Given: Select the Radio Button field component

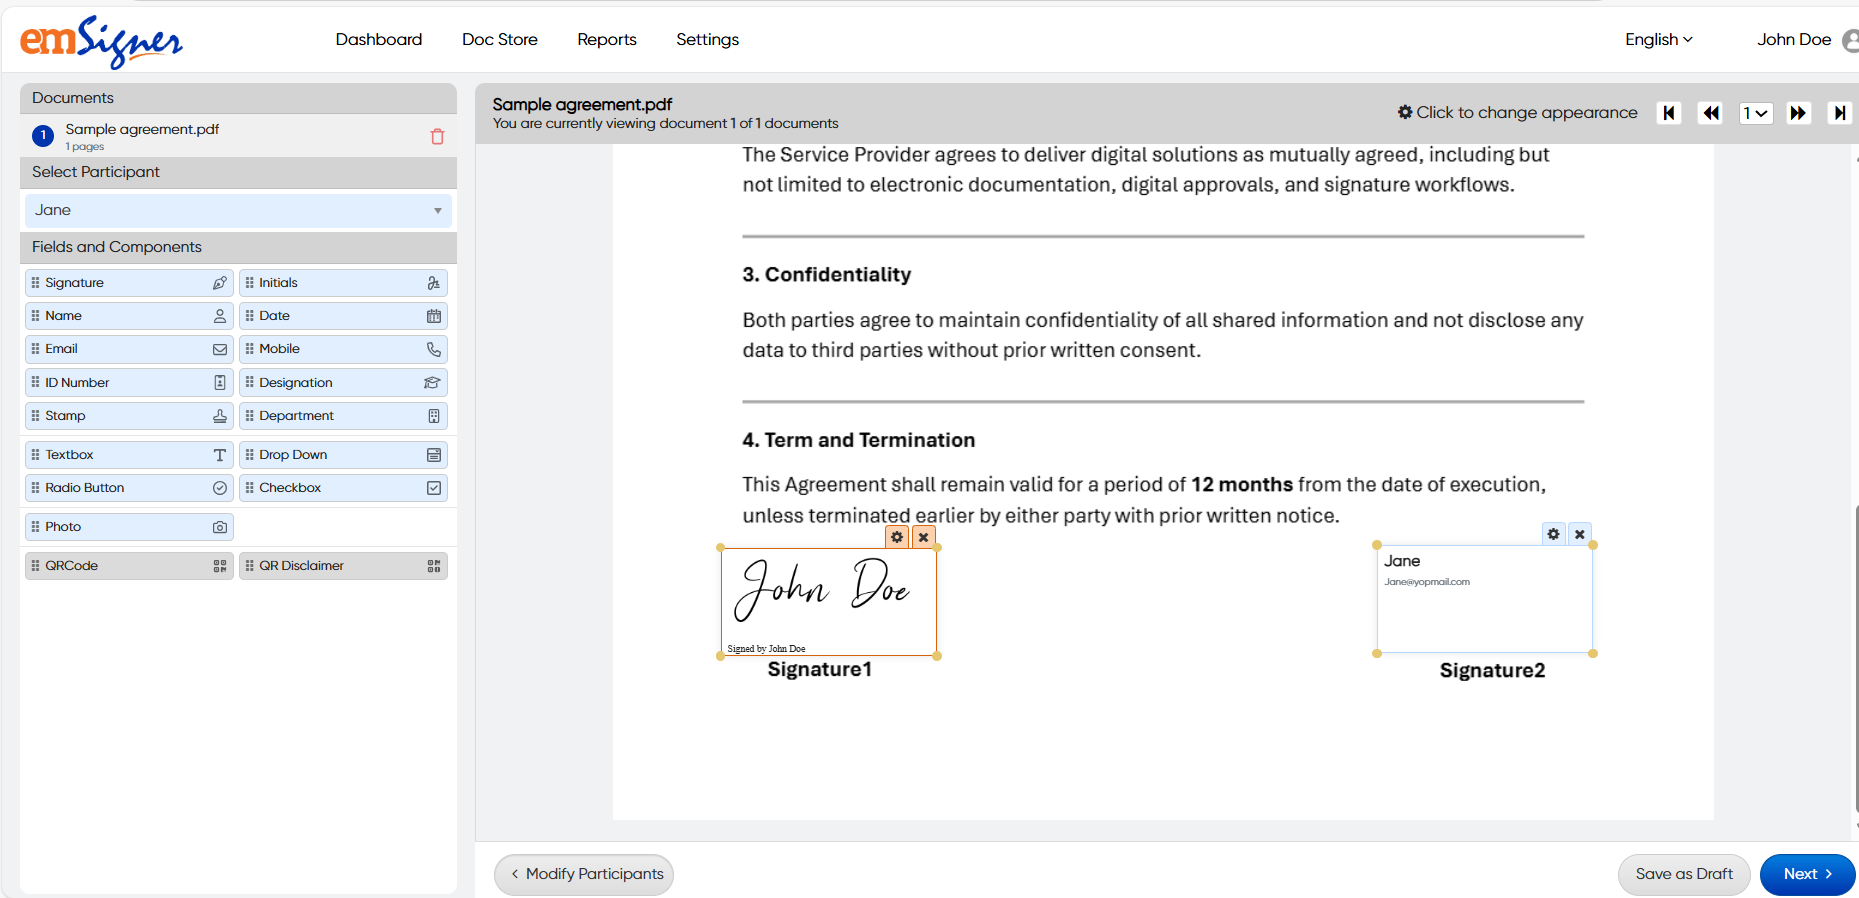Looking at the screenshot, I should 129,488.
